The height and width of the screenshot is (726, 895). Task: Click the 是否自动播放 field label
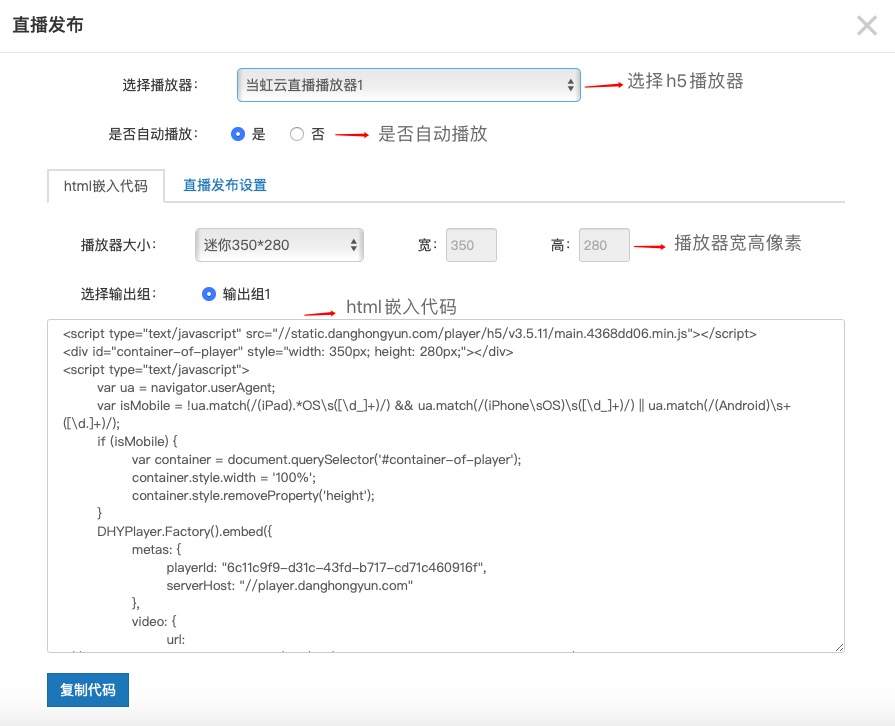(x=154, y=134)
